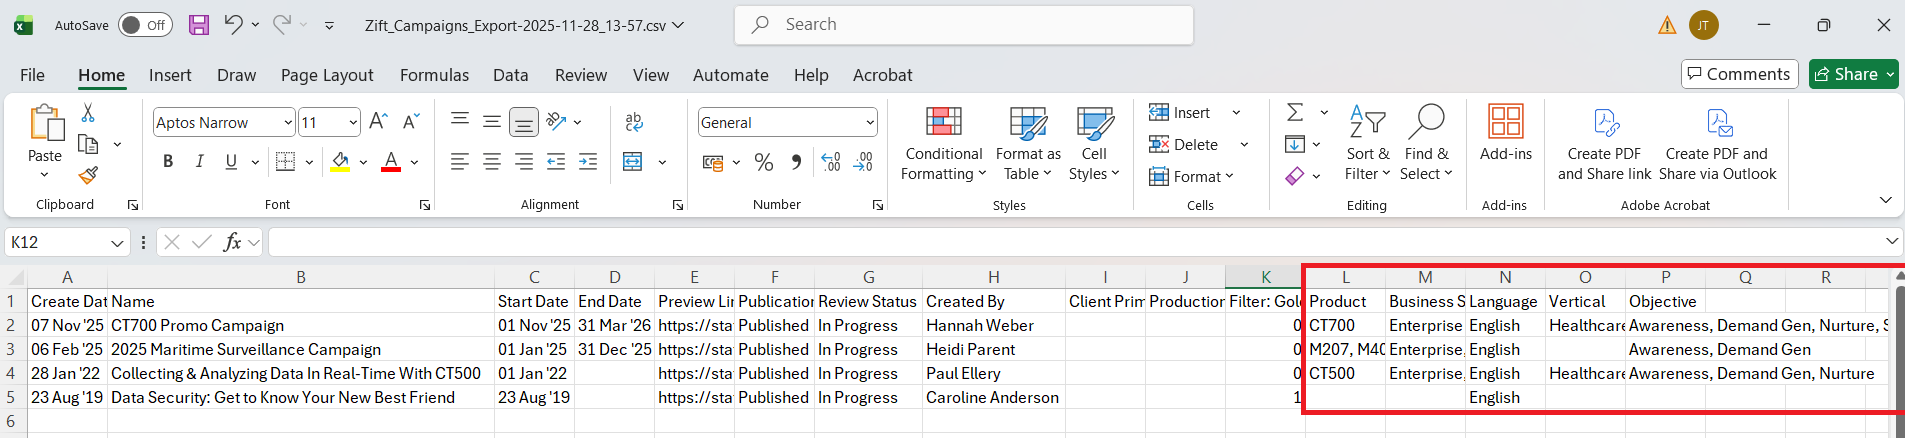
Task: Switch to the Page Layout tab
Action: pyautogui.click(x=327, y=75)
